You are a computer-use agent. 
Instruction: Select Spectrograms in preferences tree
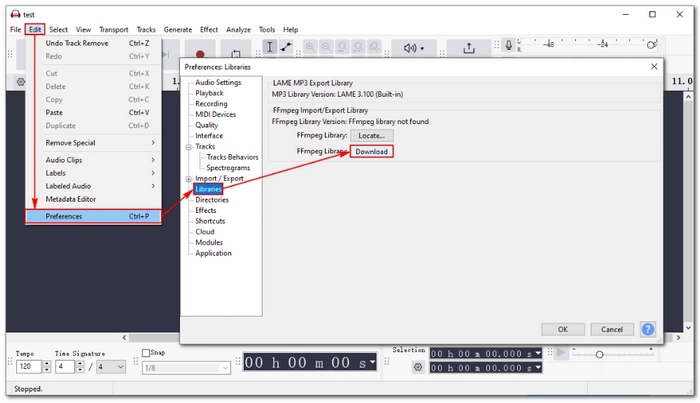[x=228, y=168]
